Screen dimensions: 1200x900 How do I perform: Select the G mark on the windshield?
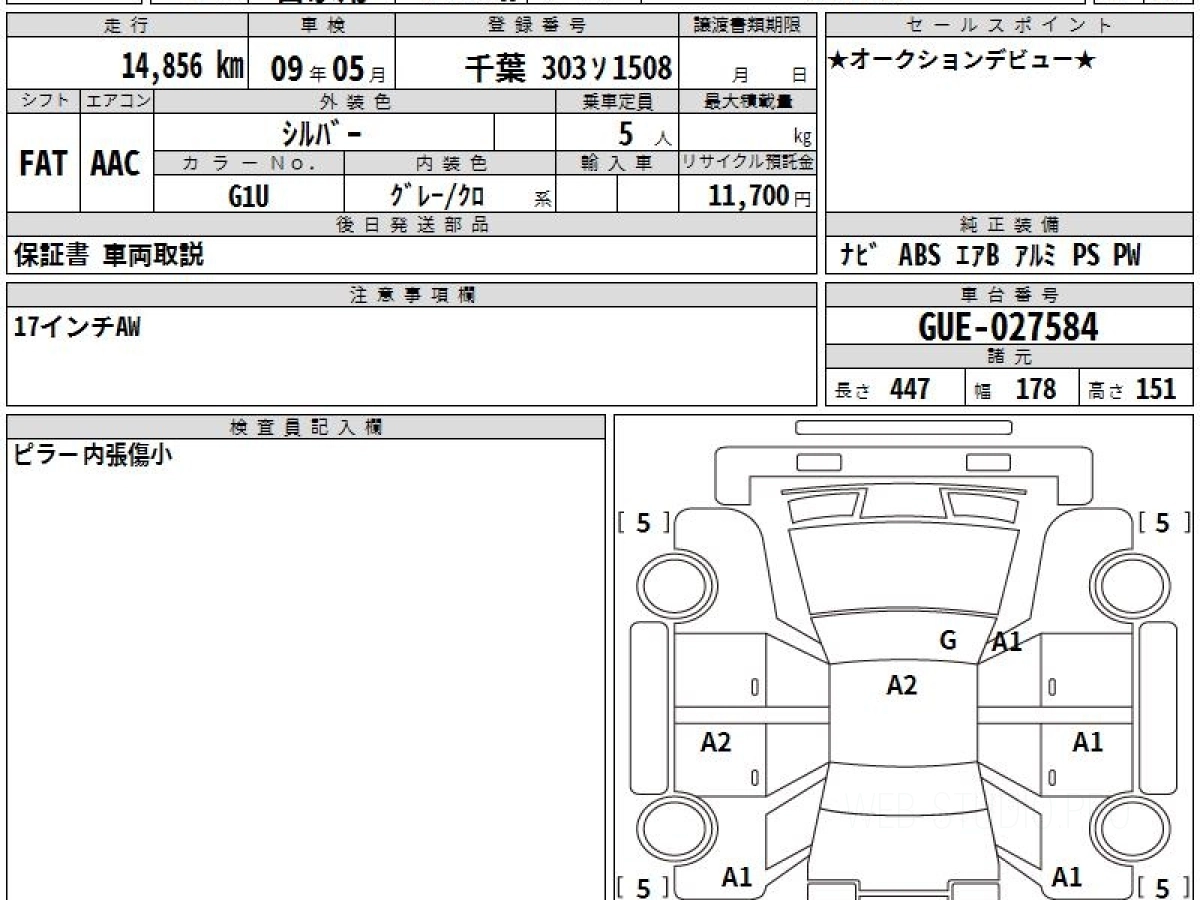(948, 641)
